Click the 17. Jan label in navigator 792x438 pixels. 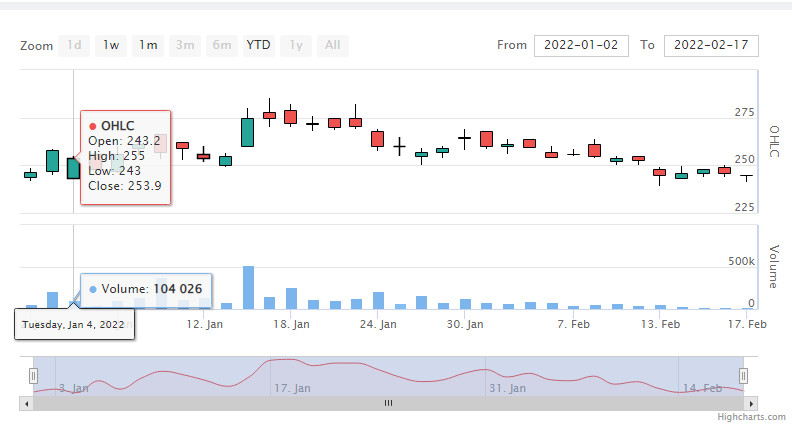tap(292, 388)
